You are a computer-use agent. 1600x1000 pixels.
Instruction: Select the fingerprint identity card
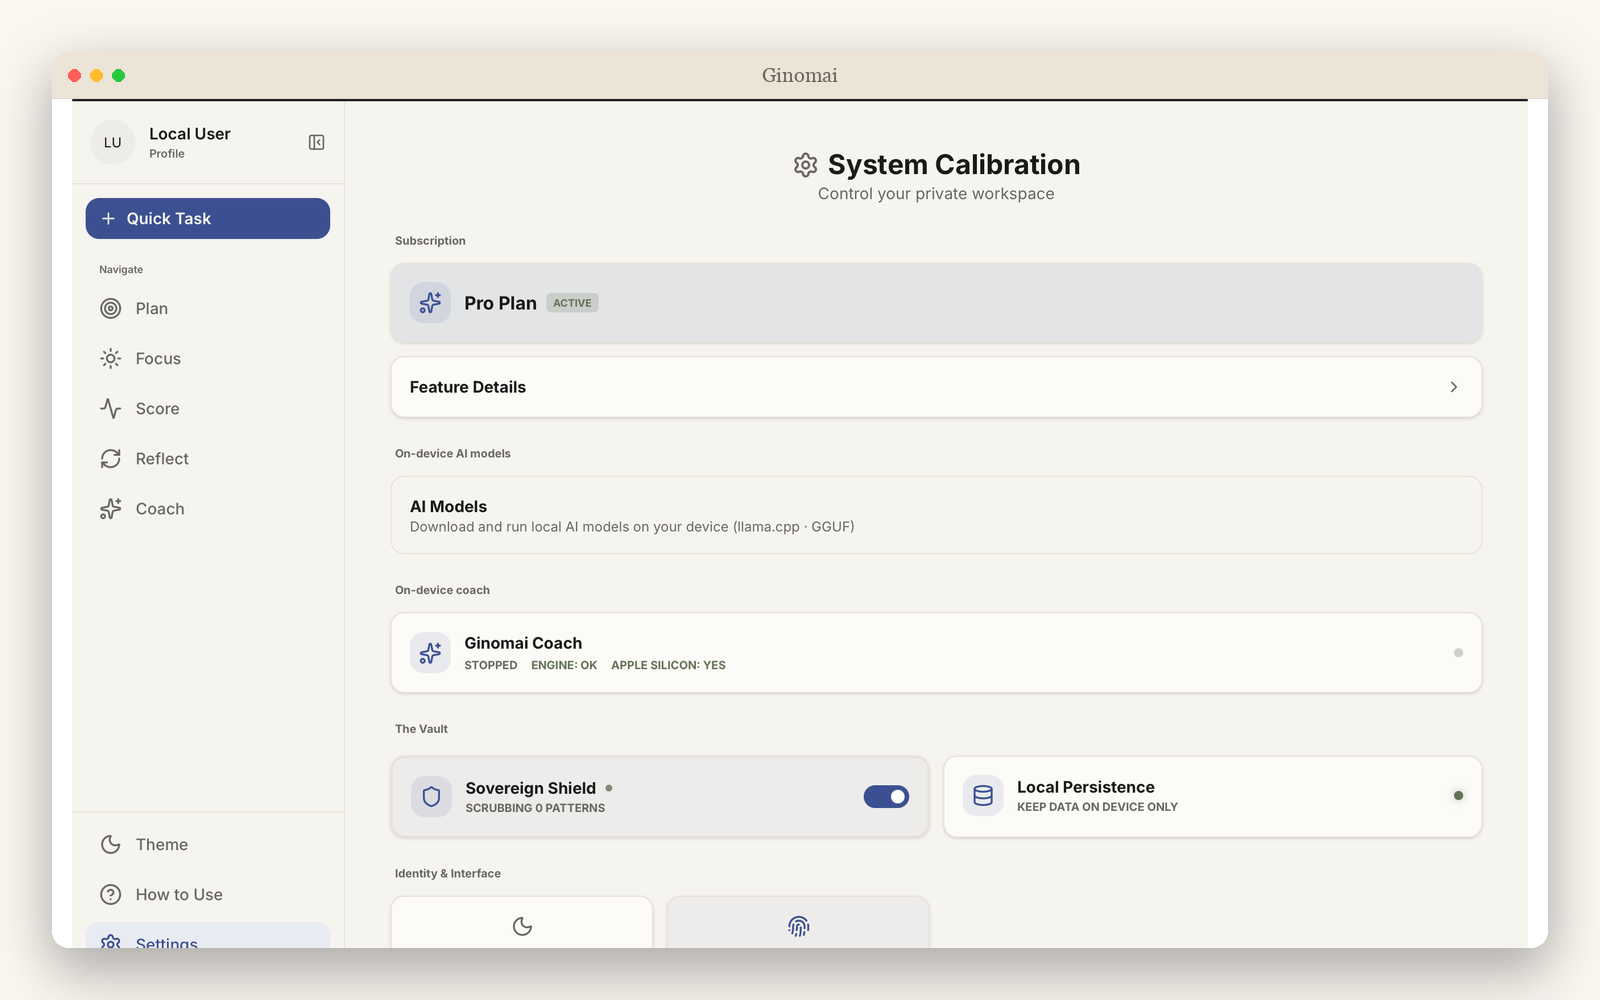point(798,922)
